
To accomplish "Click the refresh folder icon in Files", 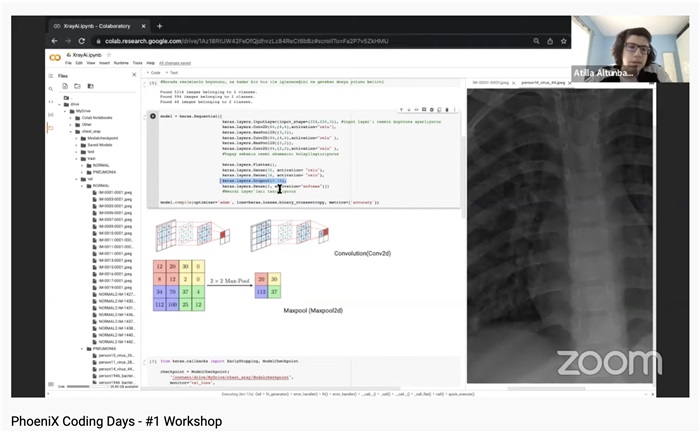I will point(77,86).
